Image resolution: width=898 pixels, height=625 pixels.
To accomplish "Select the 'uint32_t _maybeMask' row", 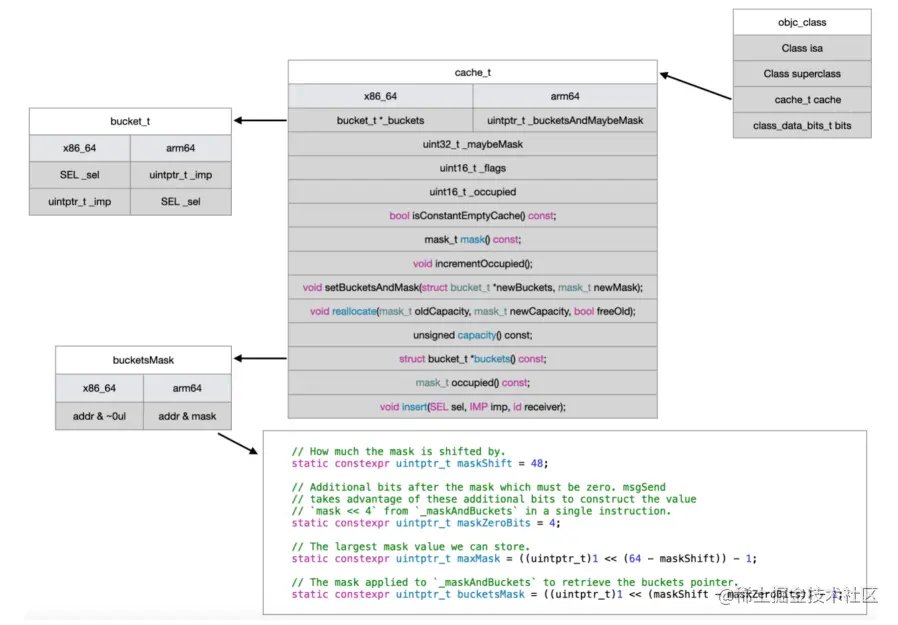I will (x=472, y=144).
